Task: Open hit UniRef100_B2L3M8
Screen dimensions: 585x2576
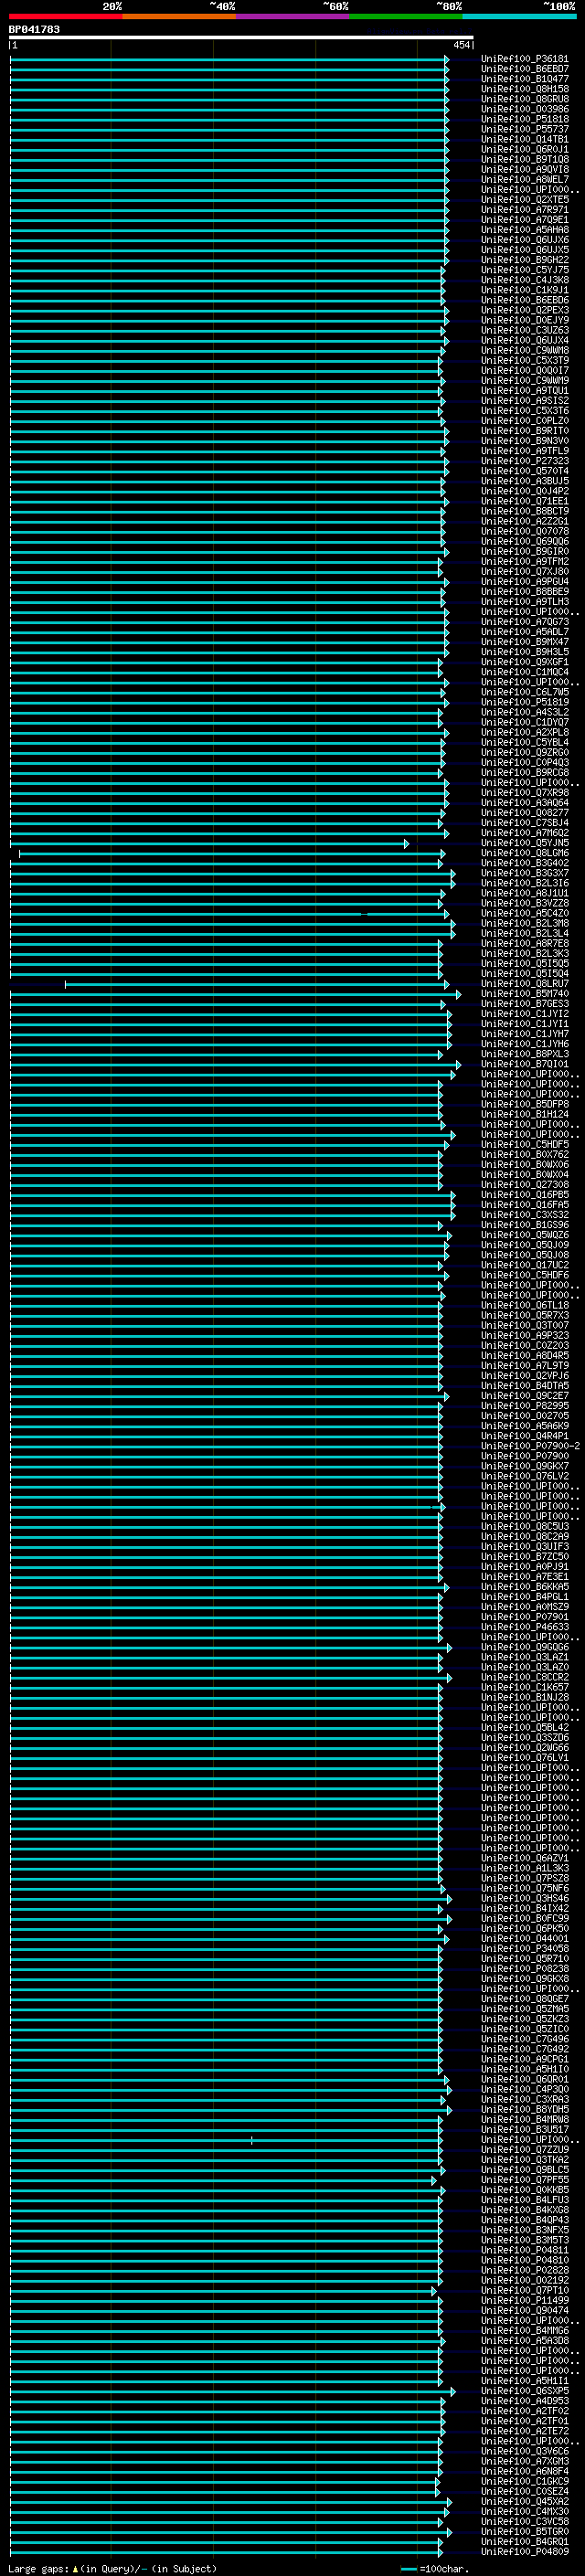Action: (525, 923)
